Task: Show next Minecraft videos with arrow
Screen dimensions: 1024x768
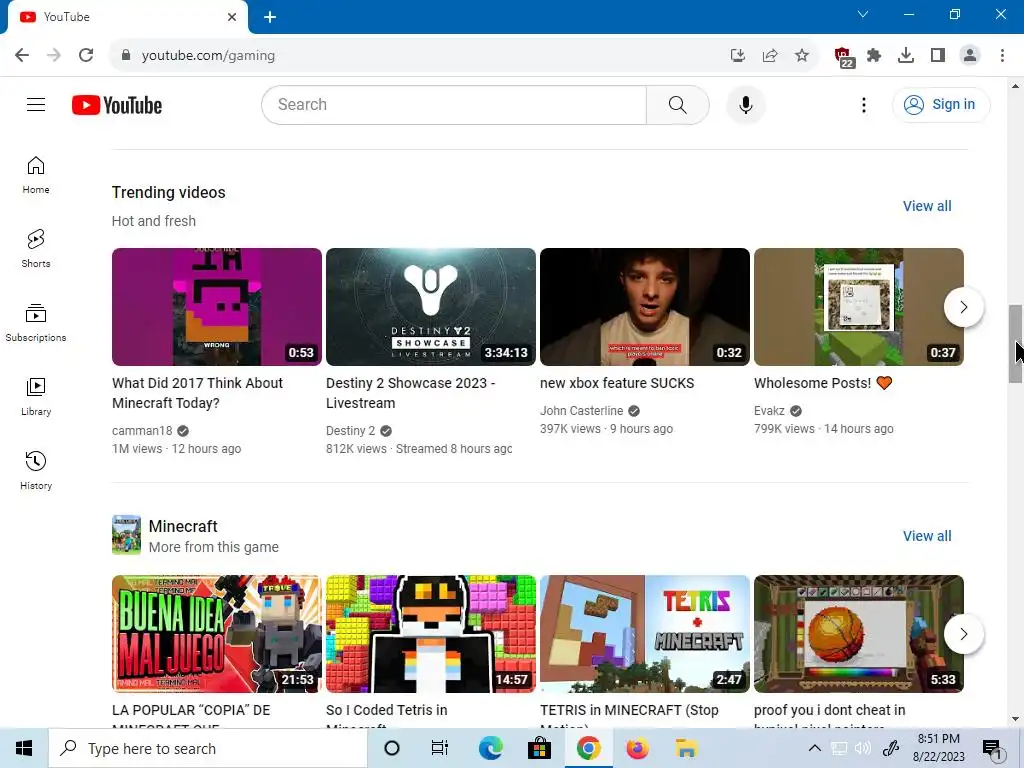Action: pyautogui.click(x=963, y=634)
